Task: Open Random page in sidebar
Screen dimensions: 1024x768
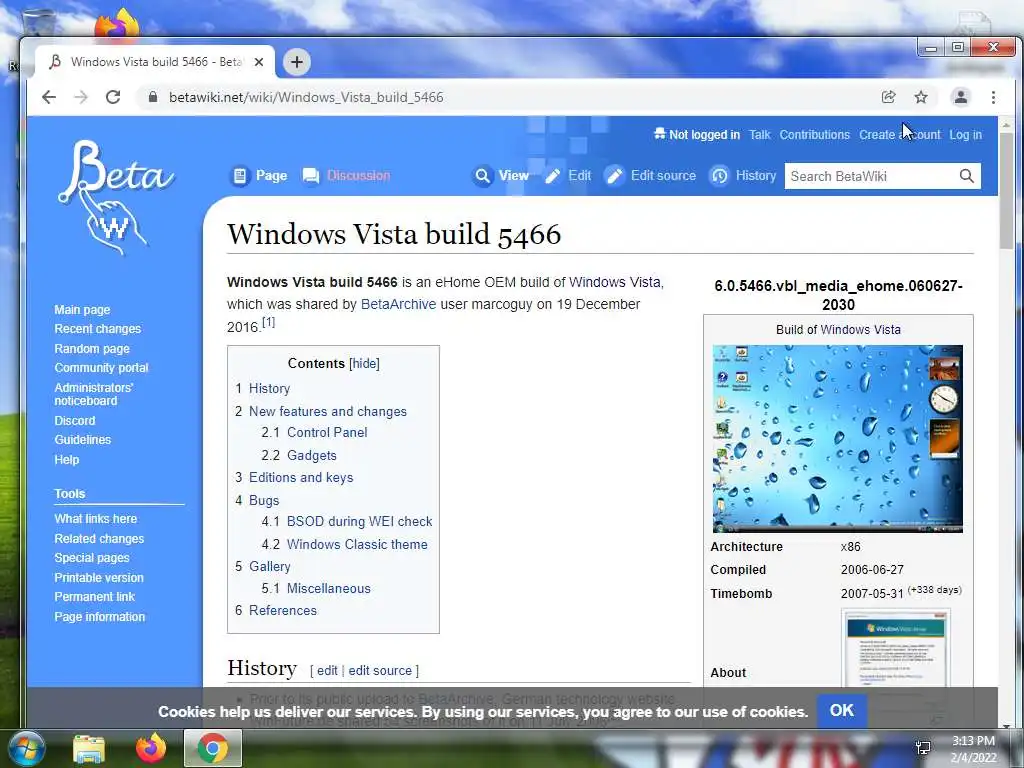Action: click(92, 349)
